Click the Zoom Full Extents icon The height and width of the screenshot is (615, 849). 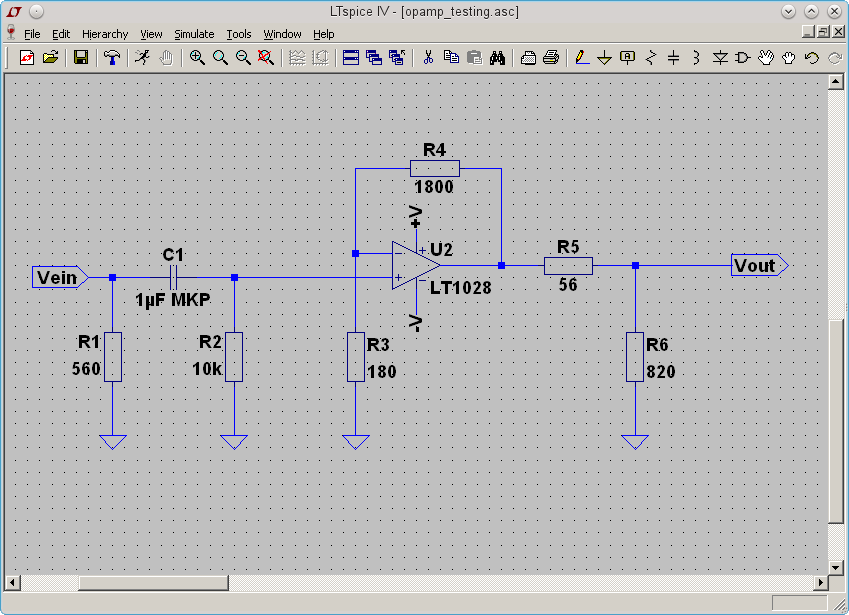point(266,57)
